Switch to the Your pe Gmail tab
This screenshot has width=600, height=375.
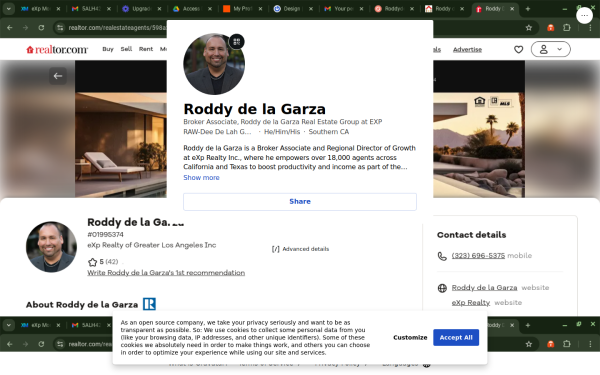tap(344, 8)
